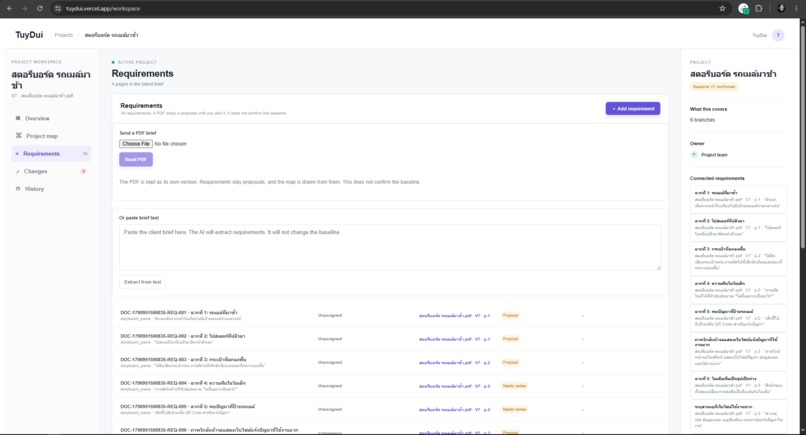Viewport: 806px width, 435px height.
Task: Click the red count badge next to Changes
Action: coord(83,171)
